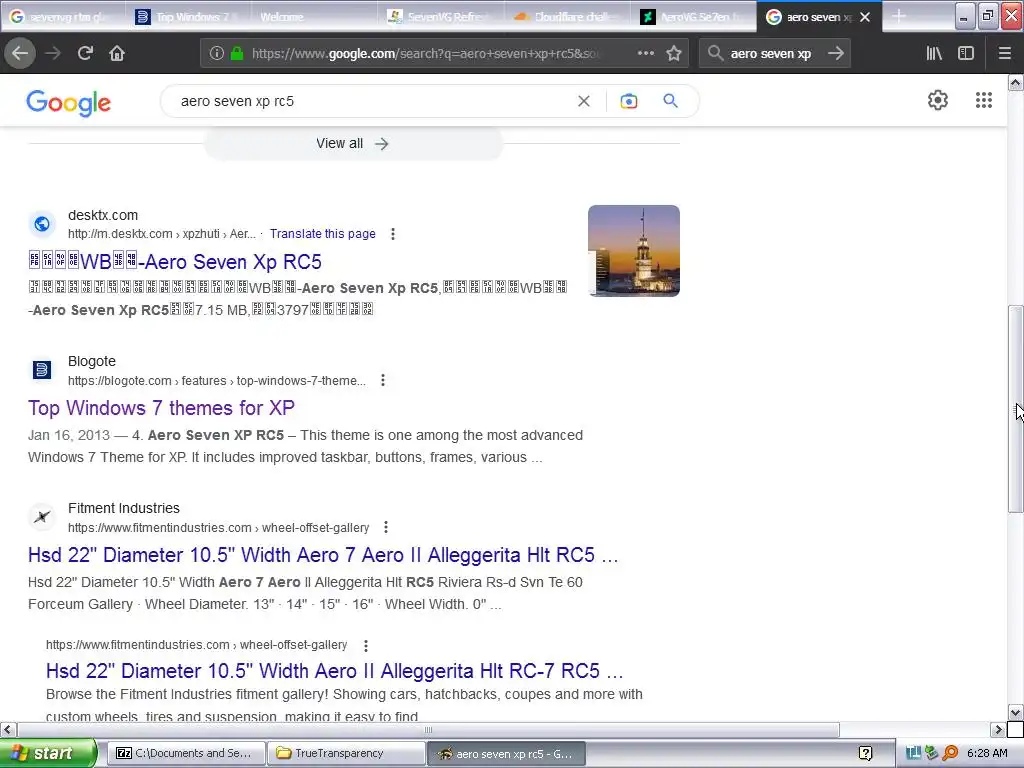Open more options for desktx.com result

tap(392, 234)
